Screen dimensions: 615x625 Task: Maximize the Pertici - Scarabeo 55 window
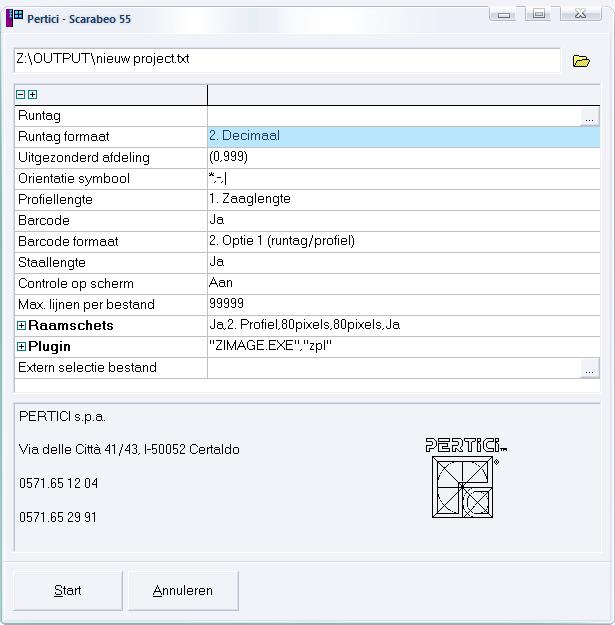[539, 14]
